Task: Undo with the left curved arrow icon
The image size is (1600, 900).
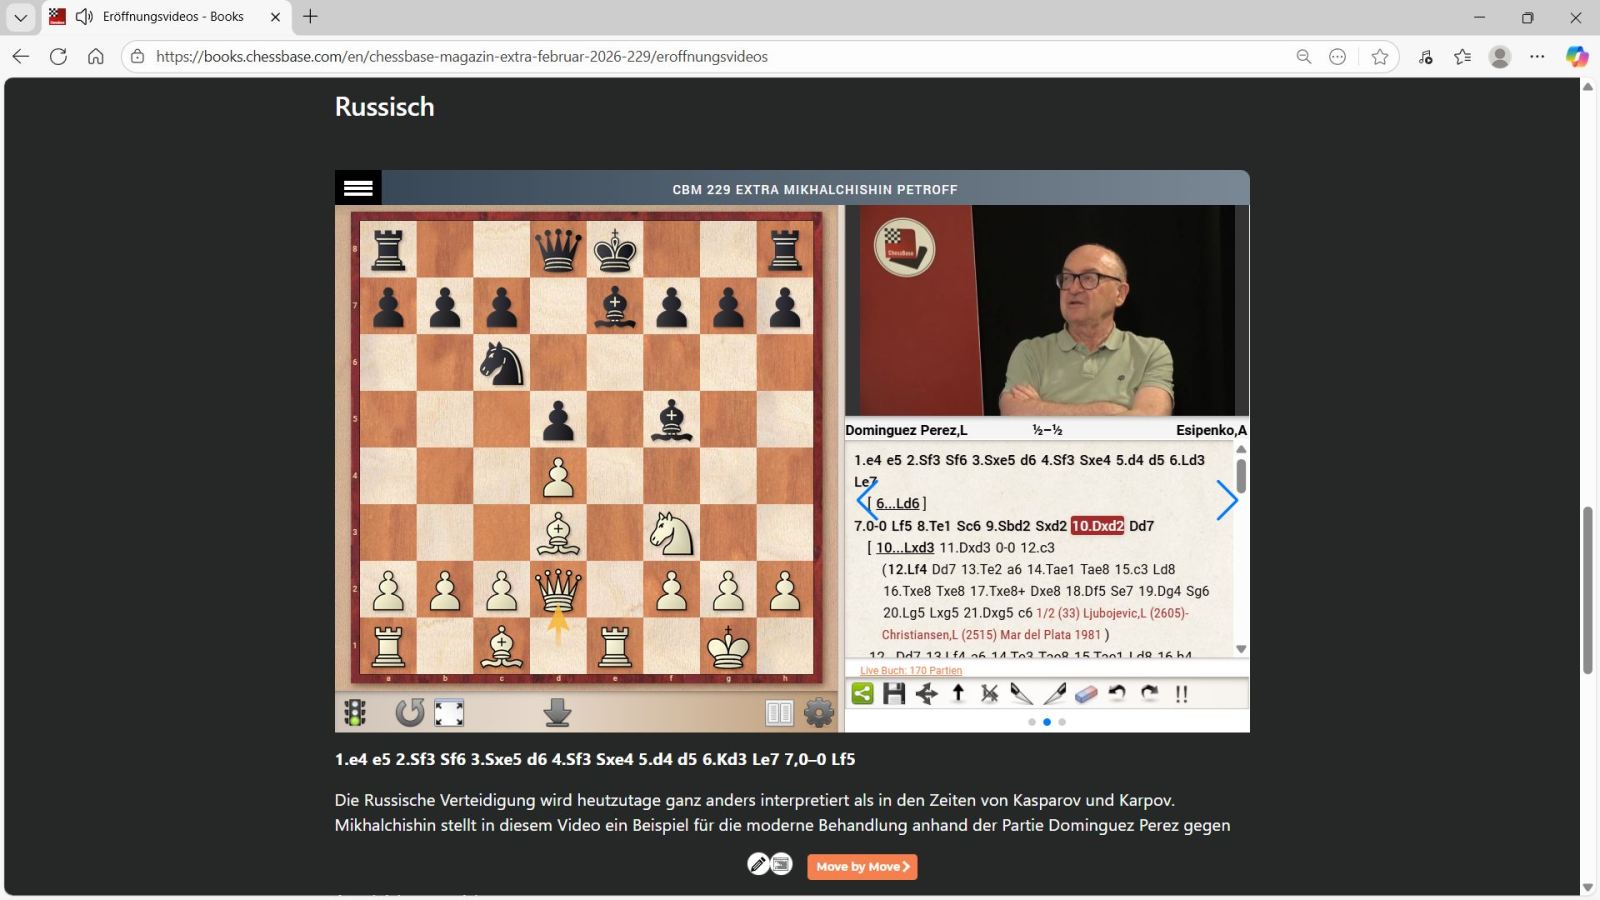Action: pos(1118,693)
